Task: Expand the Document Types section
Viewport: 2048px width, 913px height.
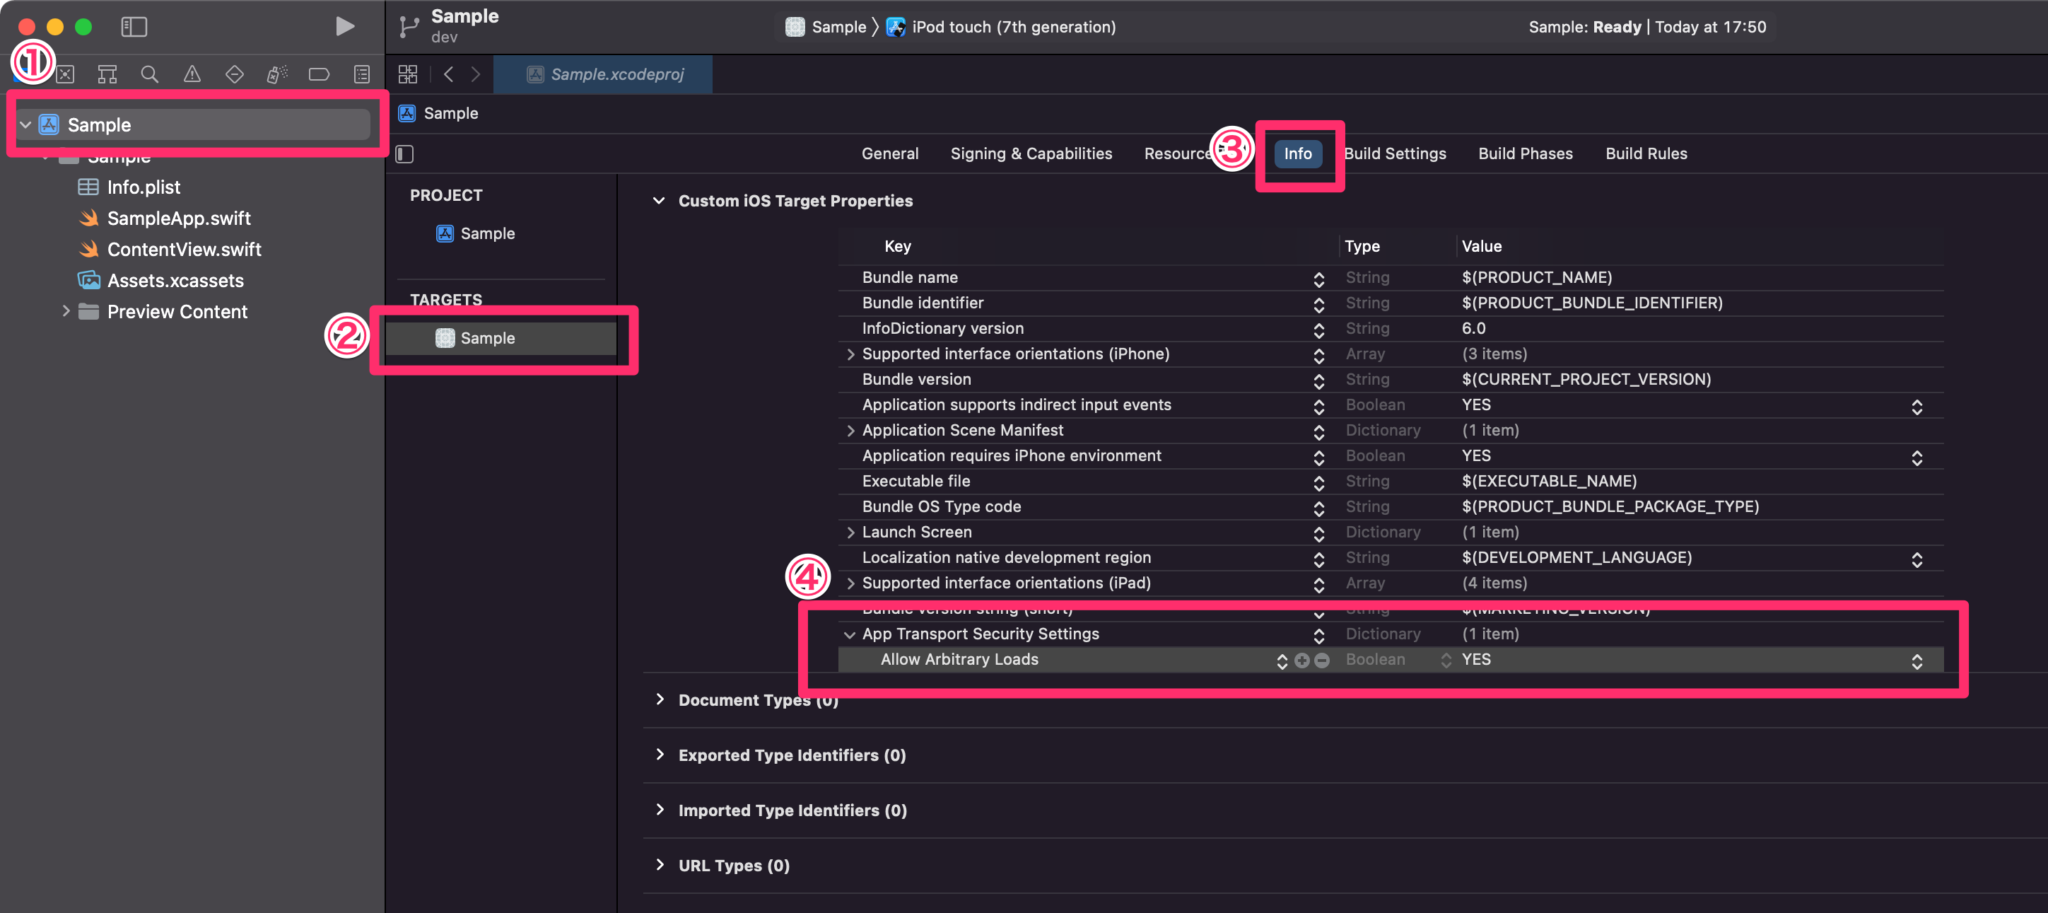Action: coord(659,700)
